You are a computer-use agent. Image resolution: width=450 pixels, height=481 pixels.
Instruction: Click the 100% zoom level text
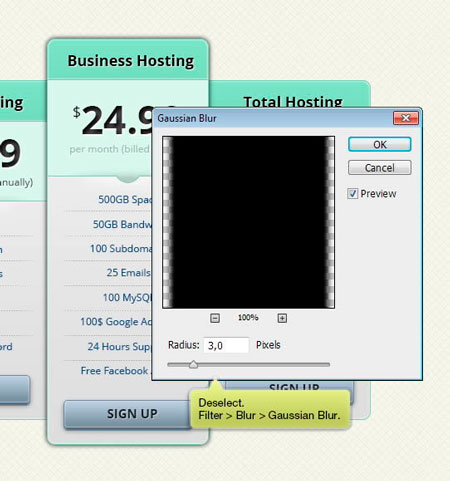[x=248, y=317]
